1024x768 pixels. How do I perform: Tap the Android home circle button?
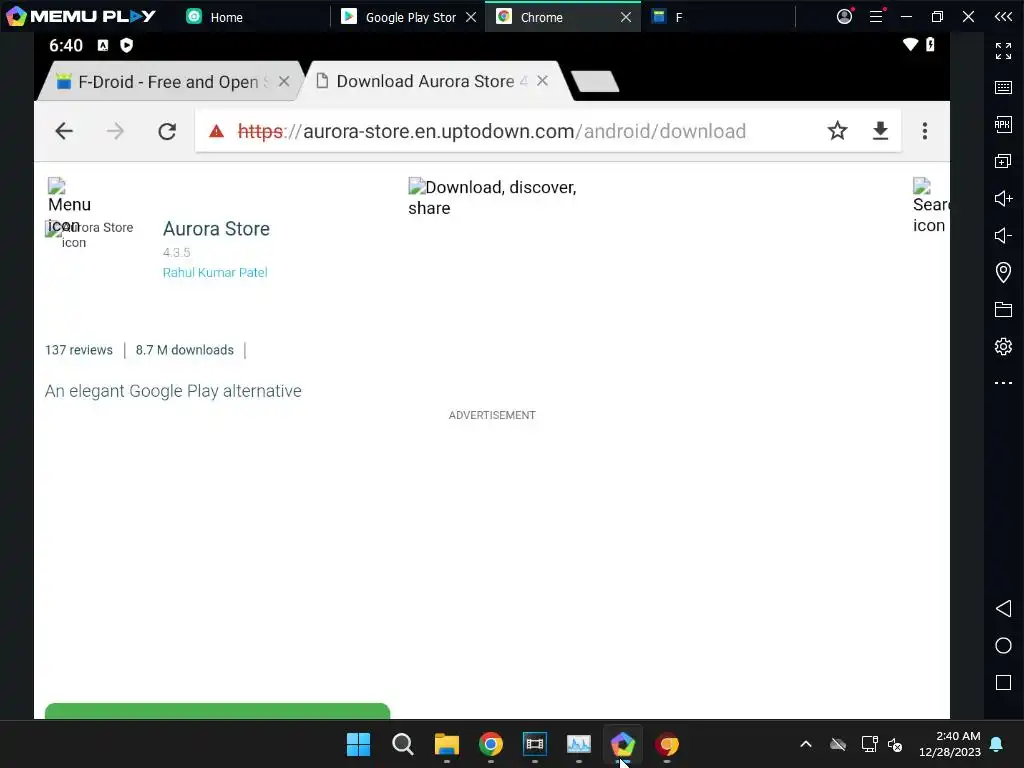click(1003, 646)
